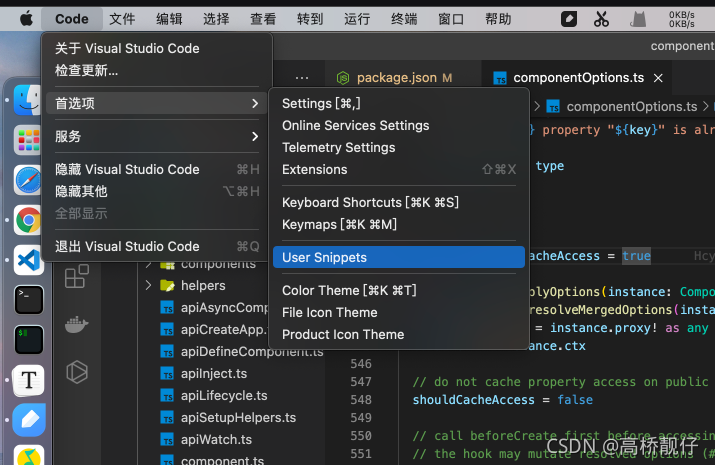715x465 pixels.
Task: Switch to the package.json tab
Action: tap(394, 78)
